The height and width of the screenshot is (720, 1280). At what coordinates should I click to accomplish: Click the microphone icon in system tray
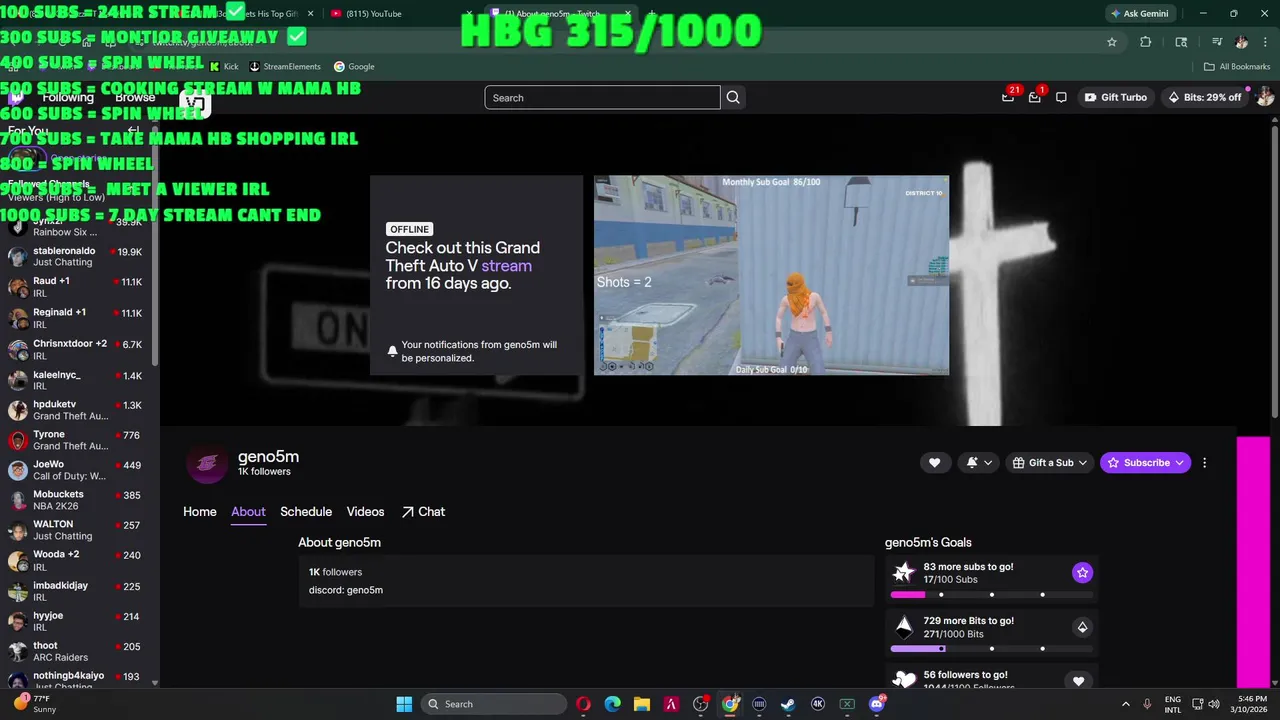pyautogui.click(x=1147, y=704)
